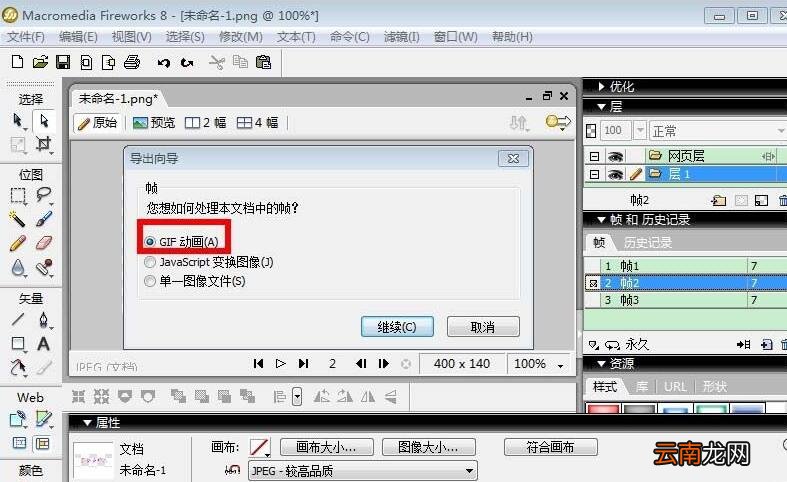
Task: Toggle visibility eye of 网页层
Action: pyautogui.click(x=615, y=157)
